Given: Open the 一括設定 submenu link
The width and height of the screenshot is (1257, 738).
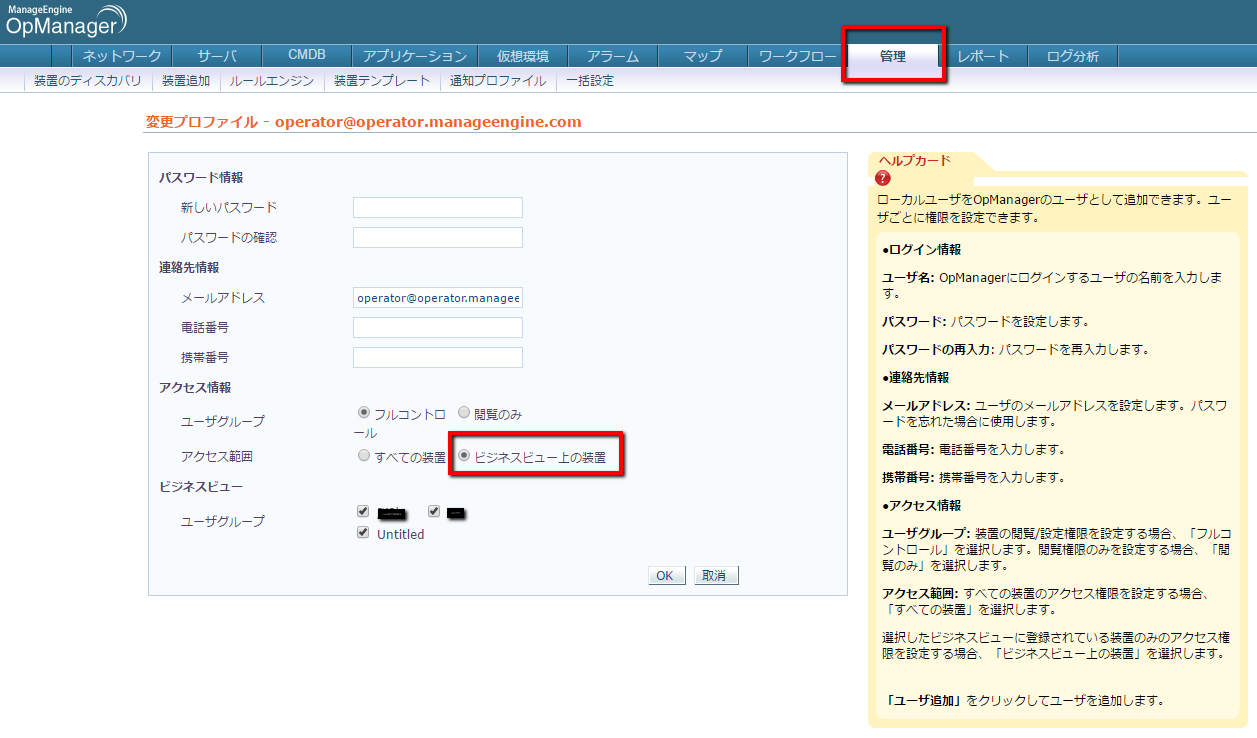Looking at the screenshot, I should 590,81.
